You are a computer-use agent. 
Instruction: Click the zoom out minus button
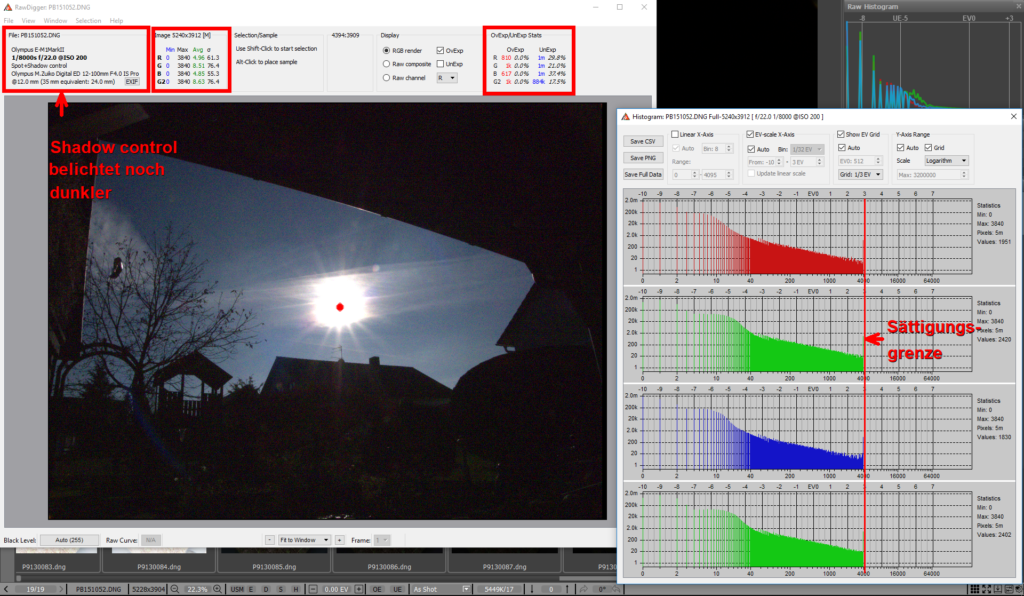point(268,540)
